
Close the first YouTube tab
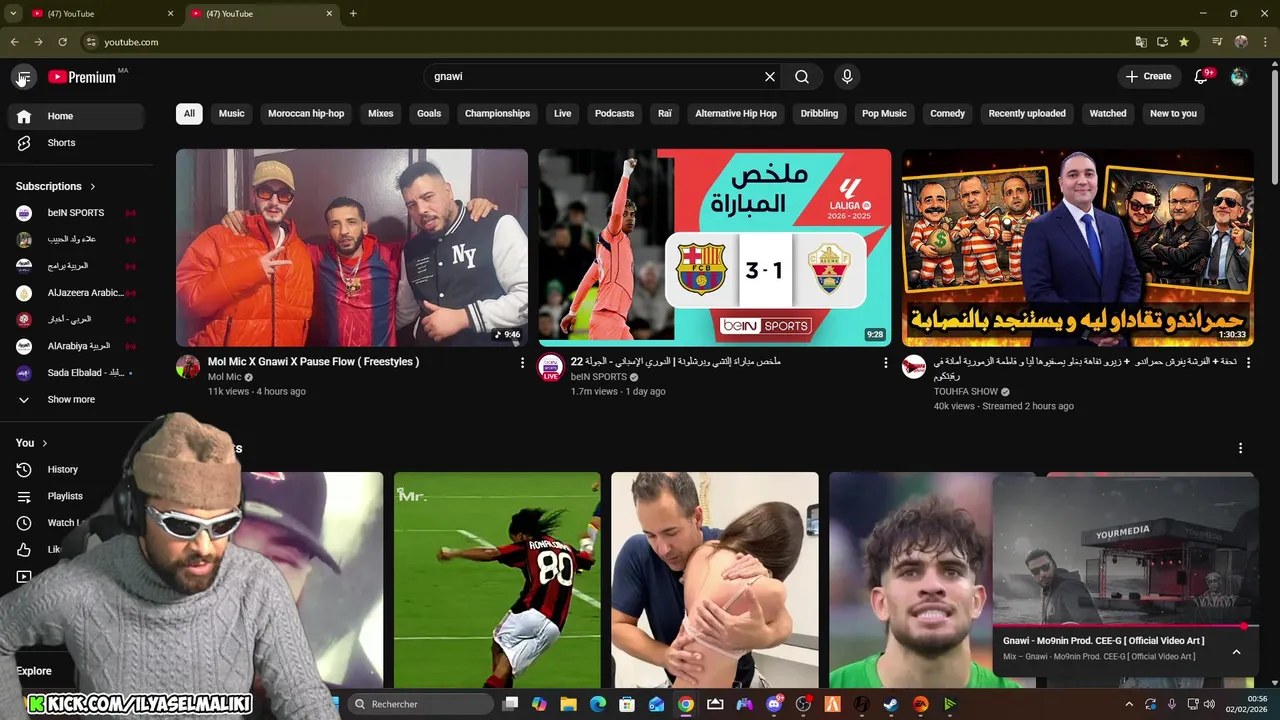(170, 14)
